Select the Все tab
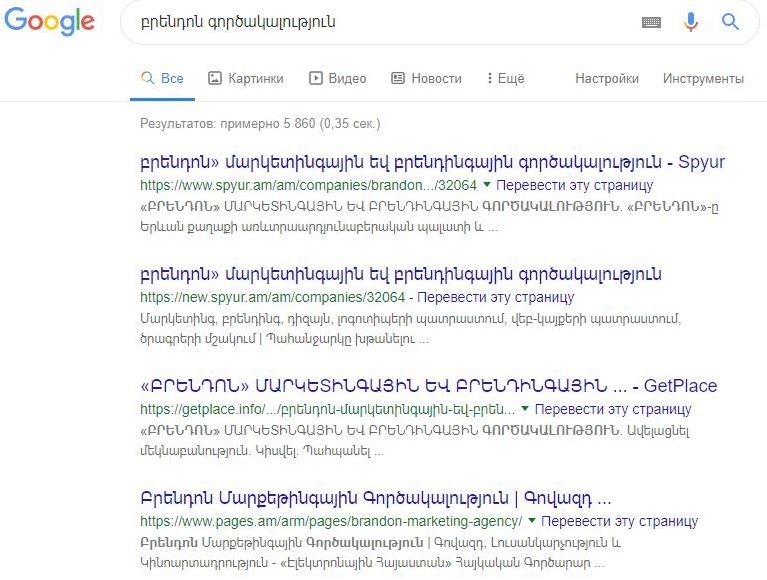767x580 pixels. tap(162, 78)
